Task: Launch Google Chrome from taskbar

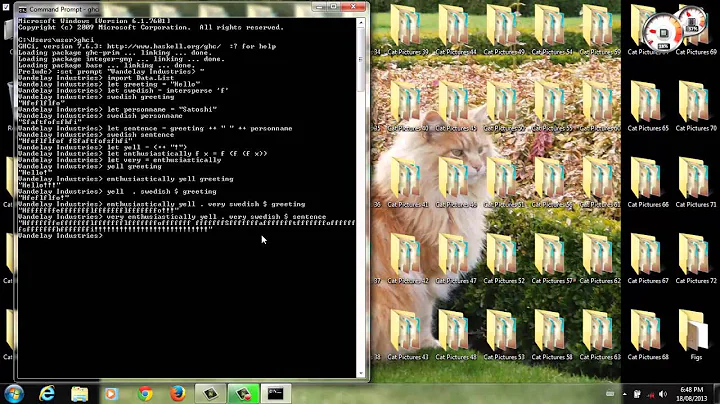Action: (145, 394)
